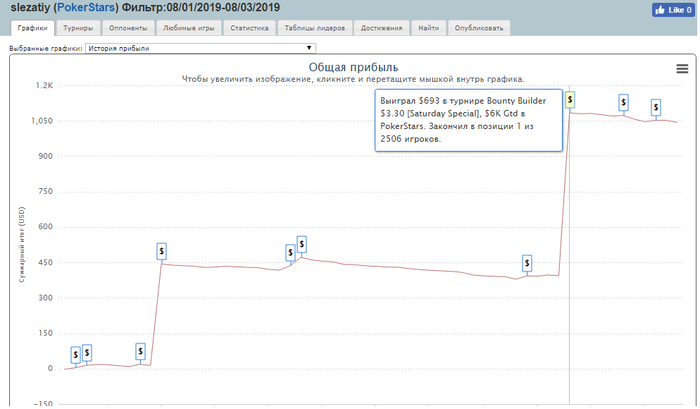Screen dimensions: 700x409
Task: Click the 450 y-axis label
Action: pyautogui.click(x=46, y=263)
